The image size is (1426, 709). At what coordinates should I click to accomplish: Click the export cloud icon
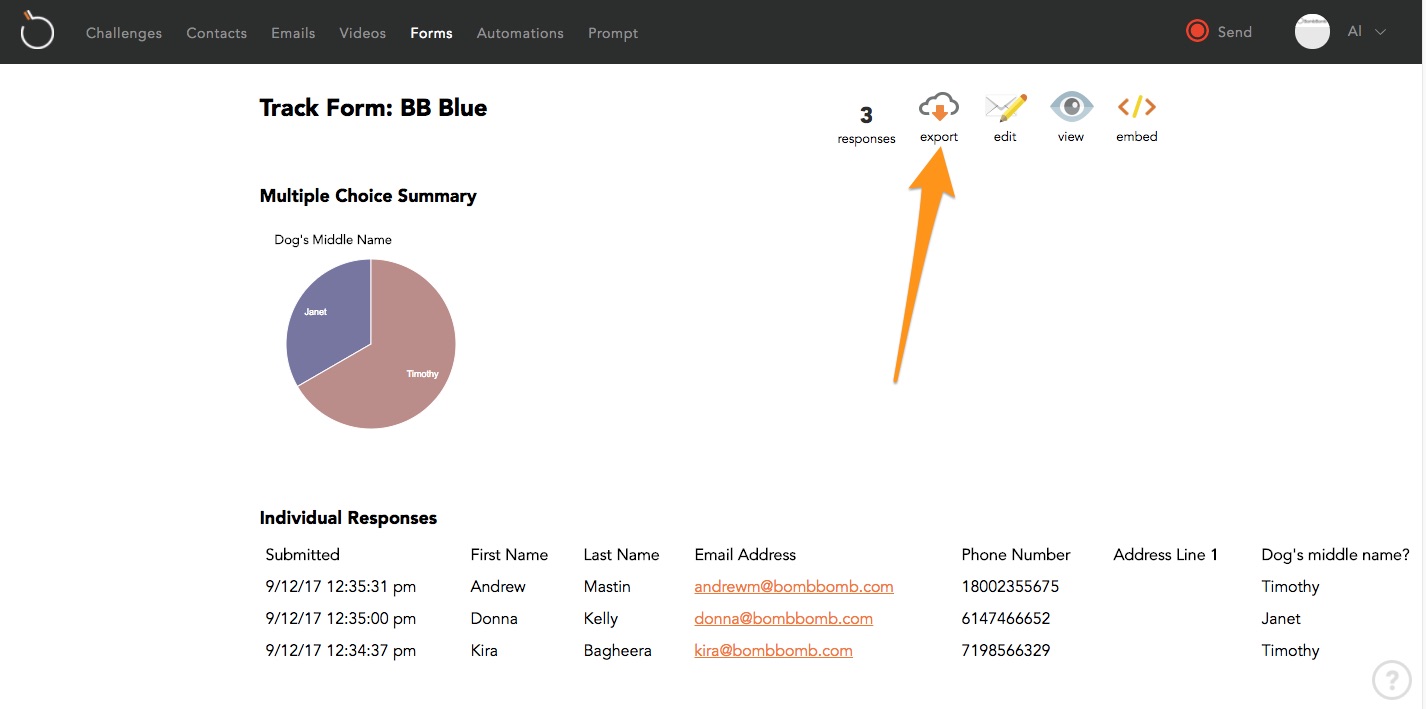pos(939,107)
